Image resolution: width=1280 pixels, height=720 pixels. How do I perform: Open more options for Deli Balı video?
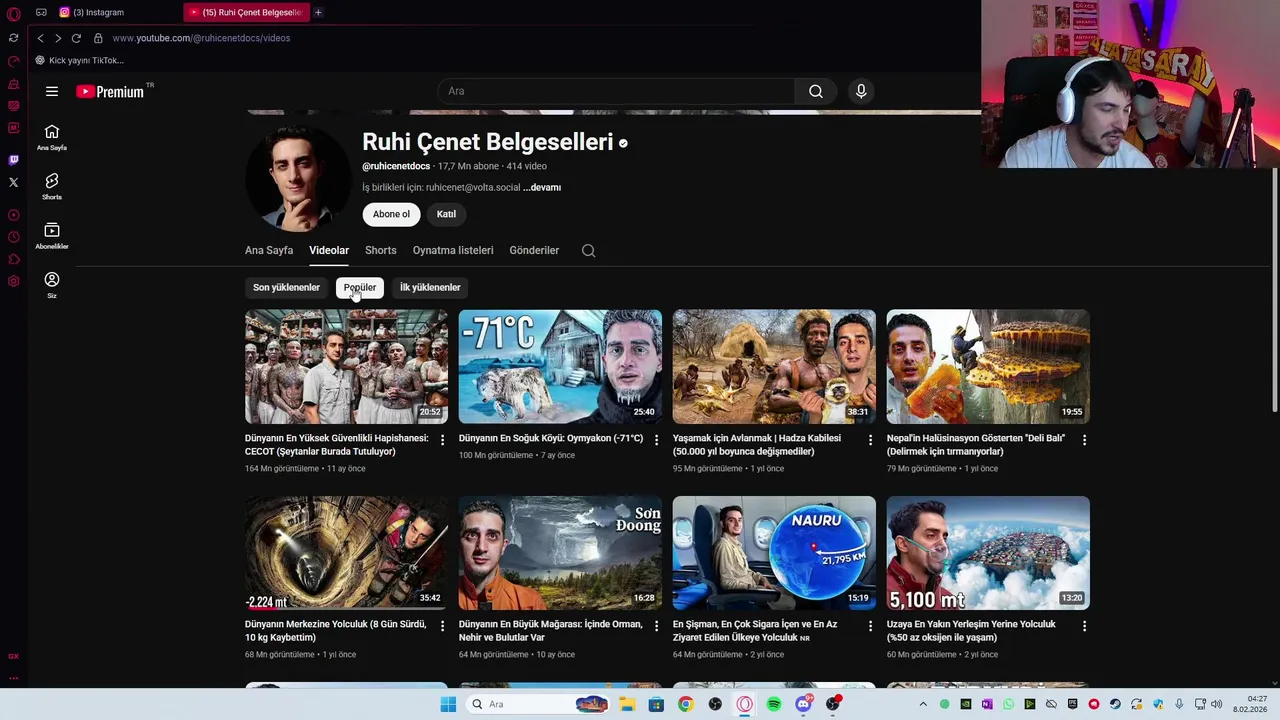click(x=1084, y=440)
